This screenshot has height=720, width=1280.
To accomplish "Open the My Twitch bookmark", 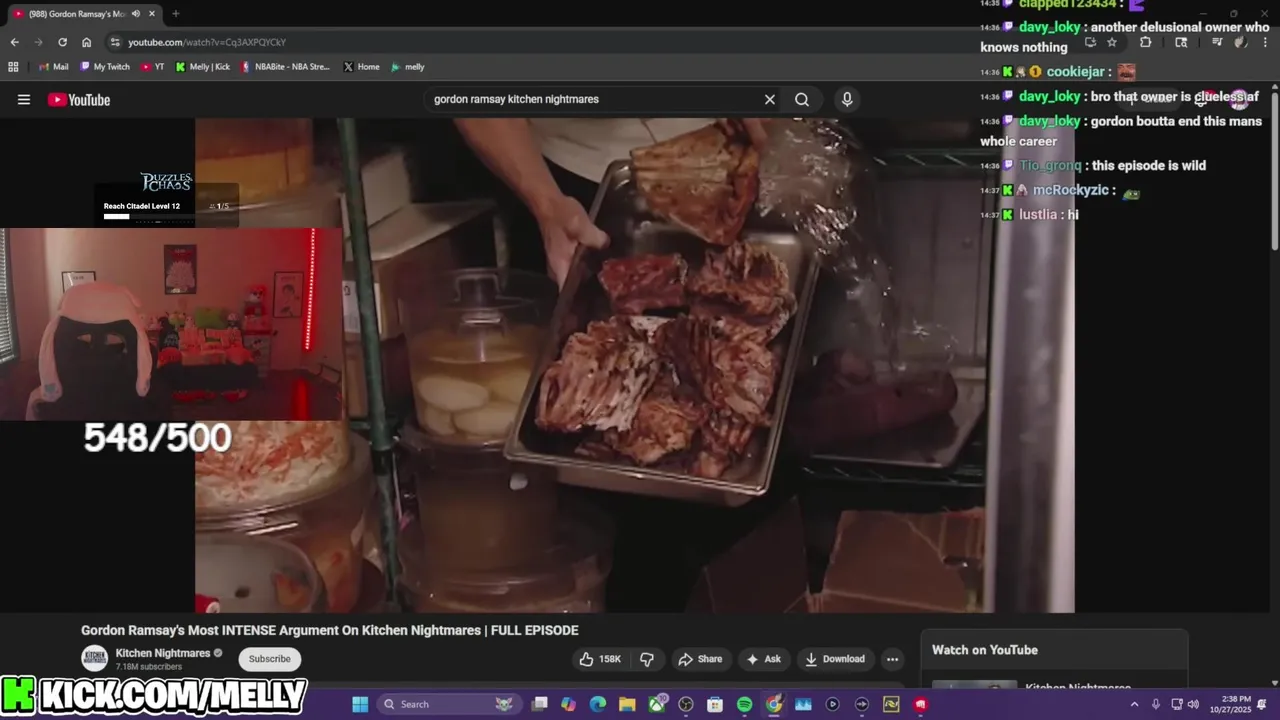I will (x=105, y=67).
